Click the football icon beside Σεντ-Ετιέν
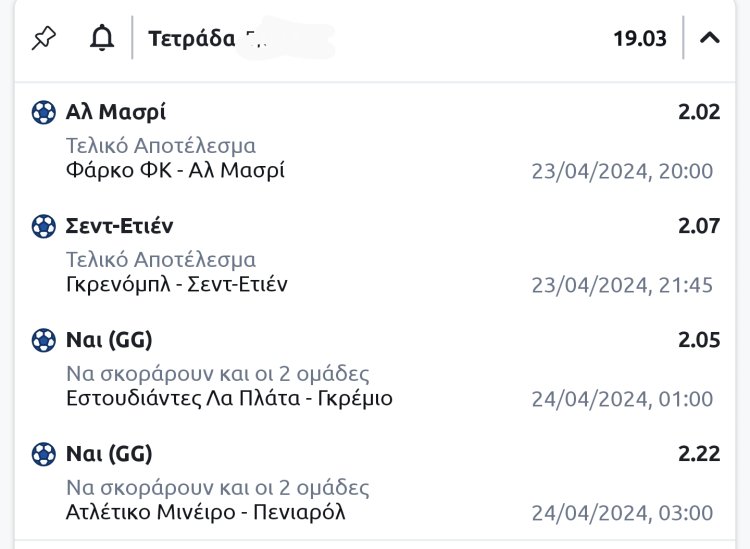 pos(44,227)
